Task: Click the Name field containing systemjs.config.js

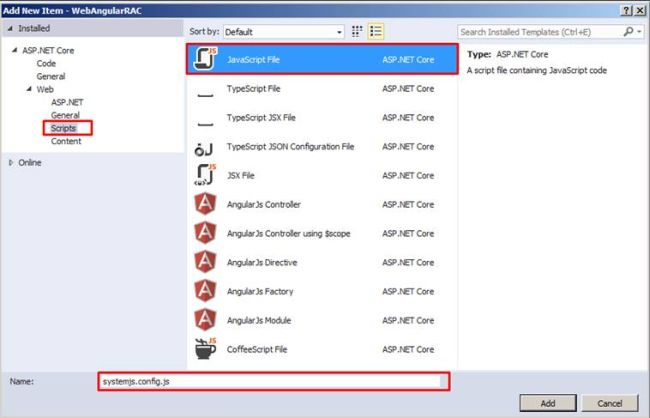Action: tap(274, 382)
